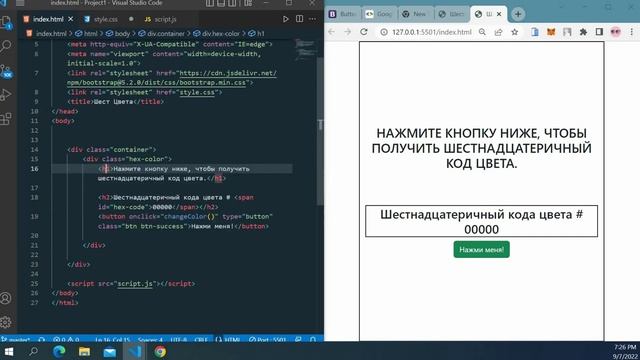The width and height of the screenshot is (640, 360).
Task: Open the Extensions view in VS Code
Action: pos(6,119)
